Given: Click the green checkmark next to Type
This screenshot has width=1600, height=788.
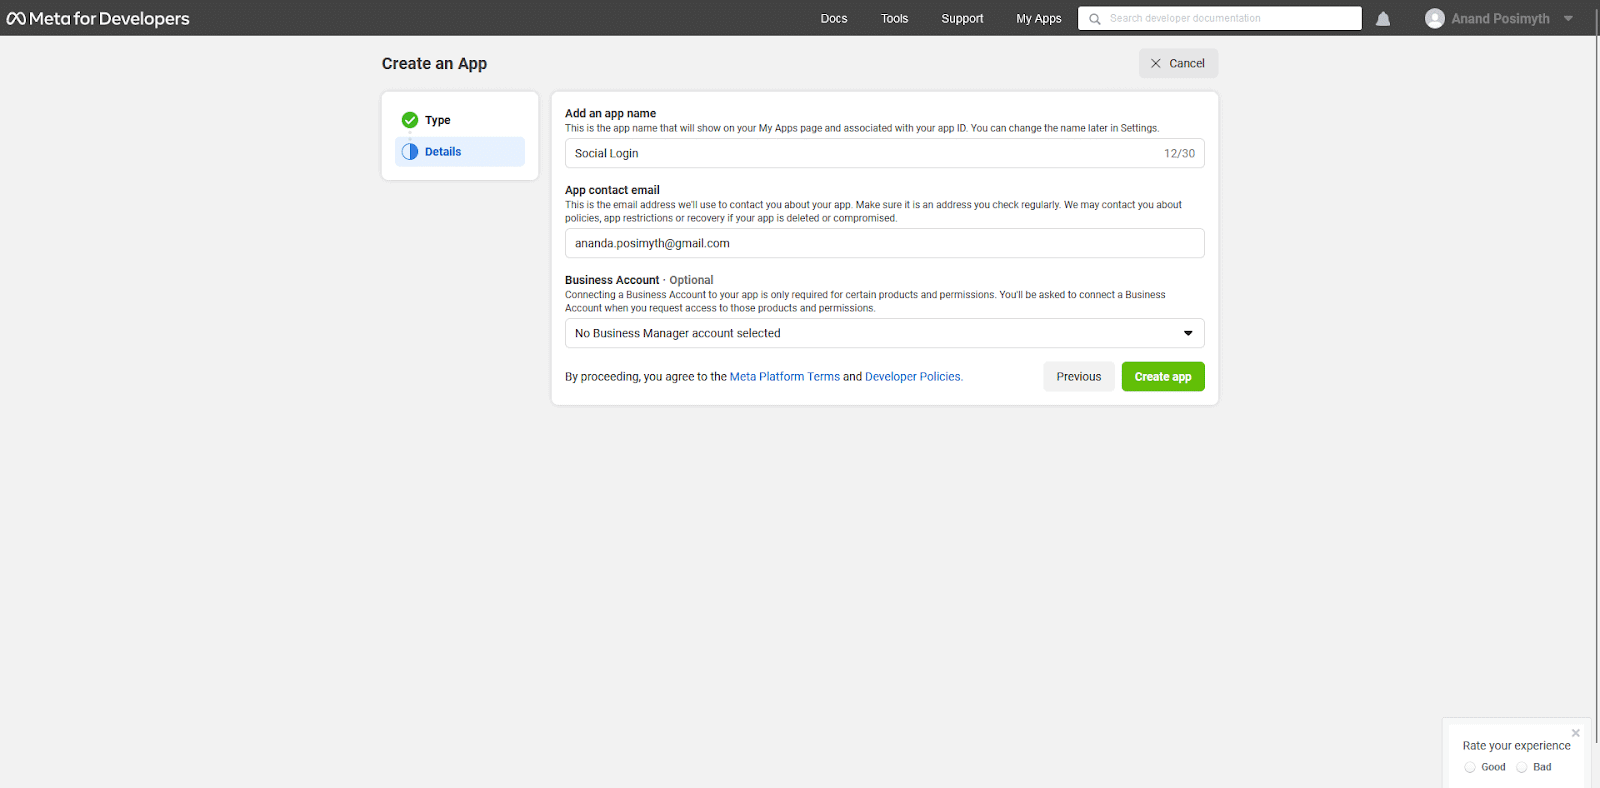Looking at the screenshot, I should (x=410, y=120).
